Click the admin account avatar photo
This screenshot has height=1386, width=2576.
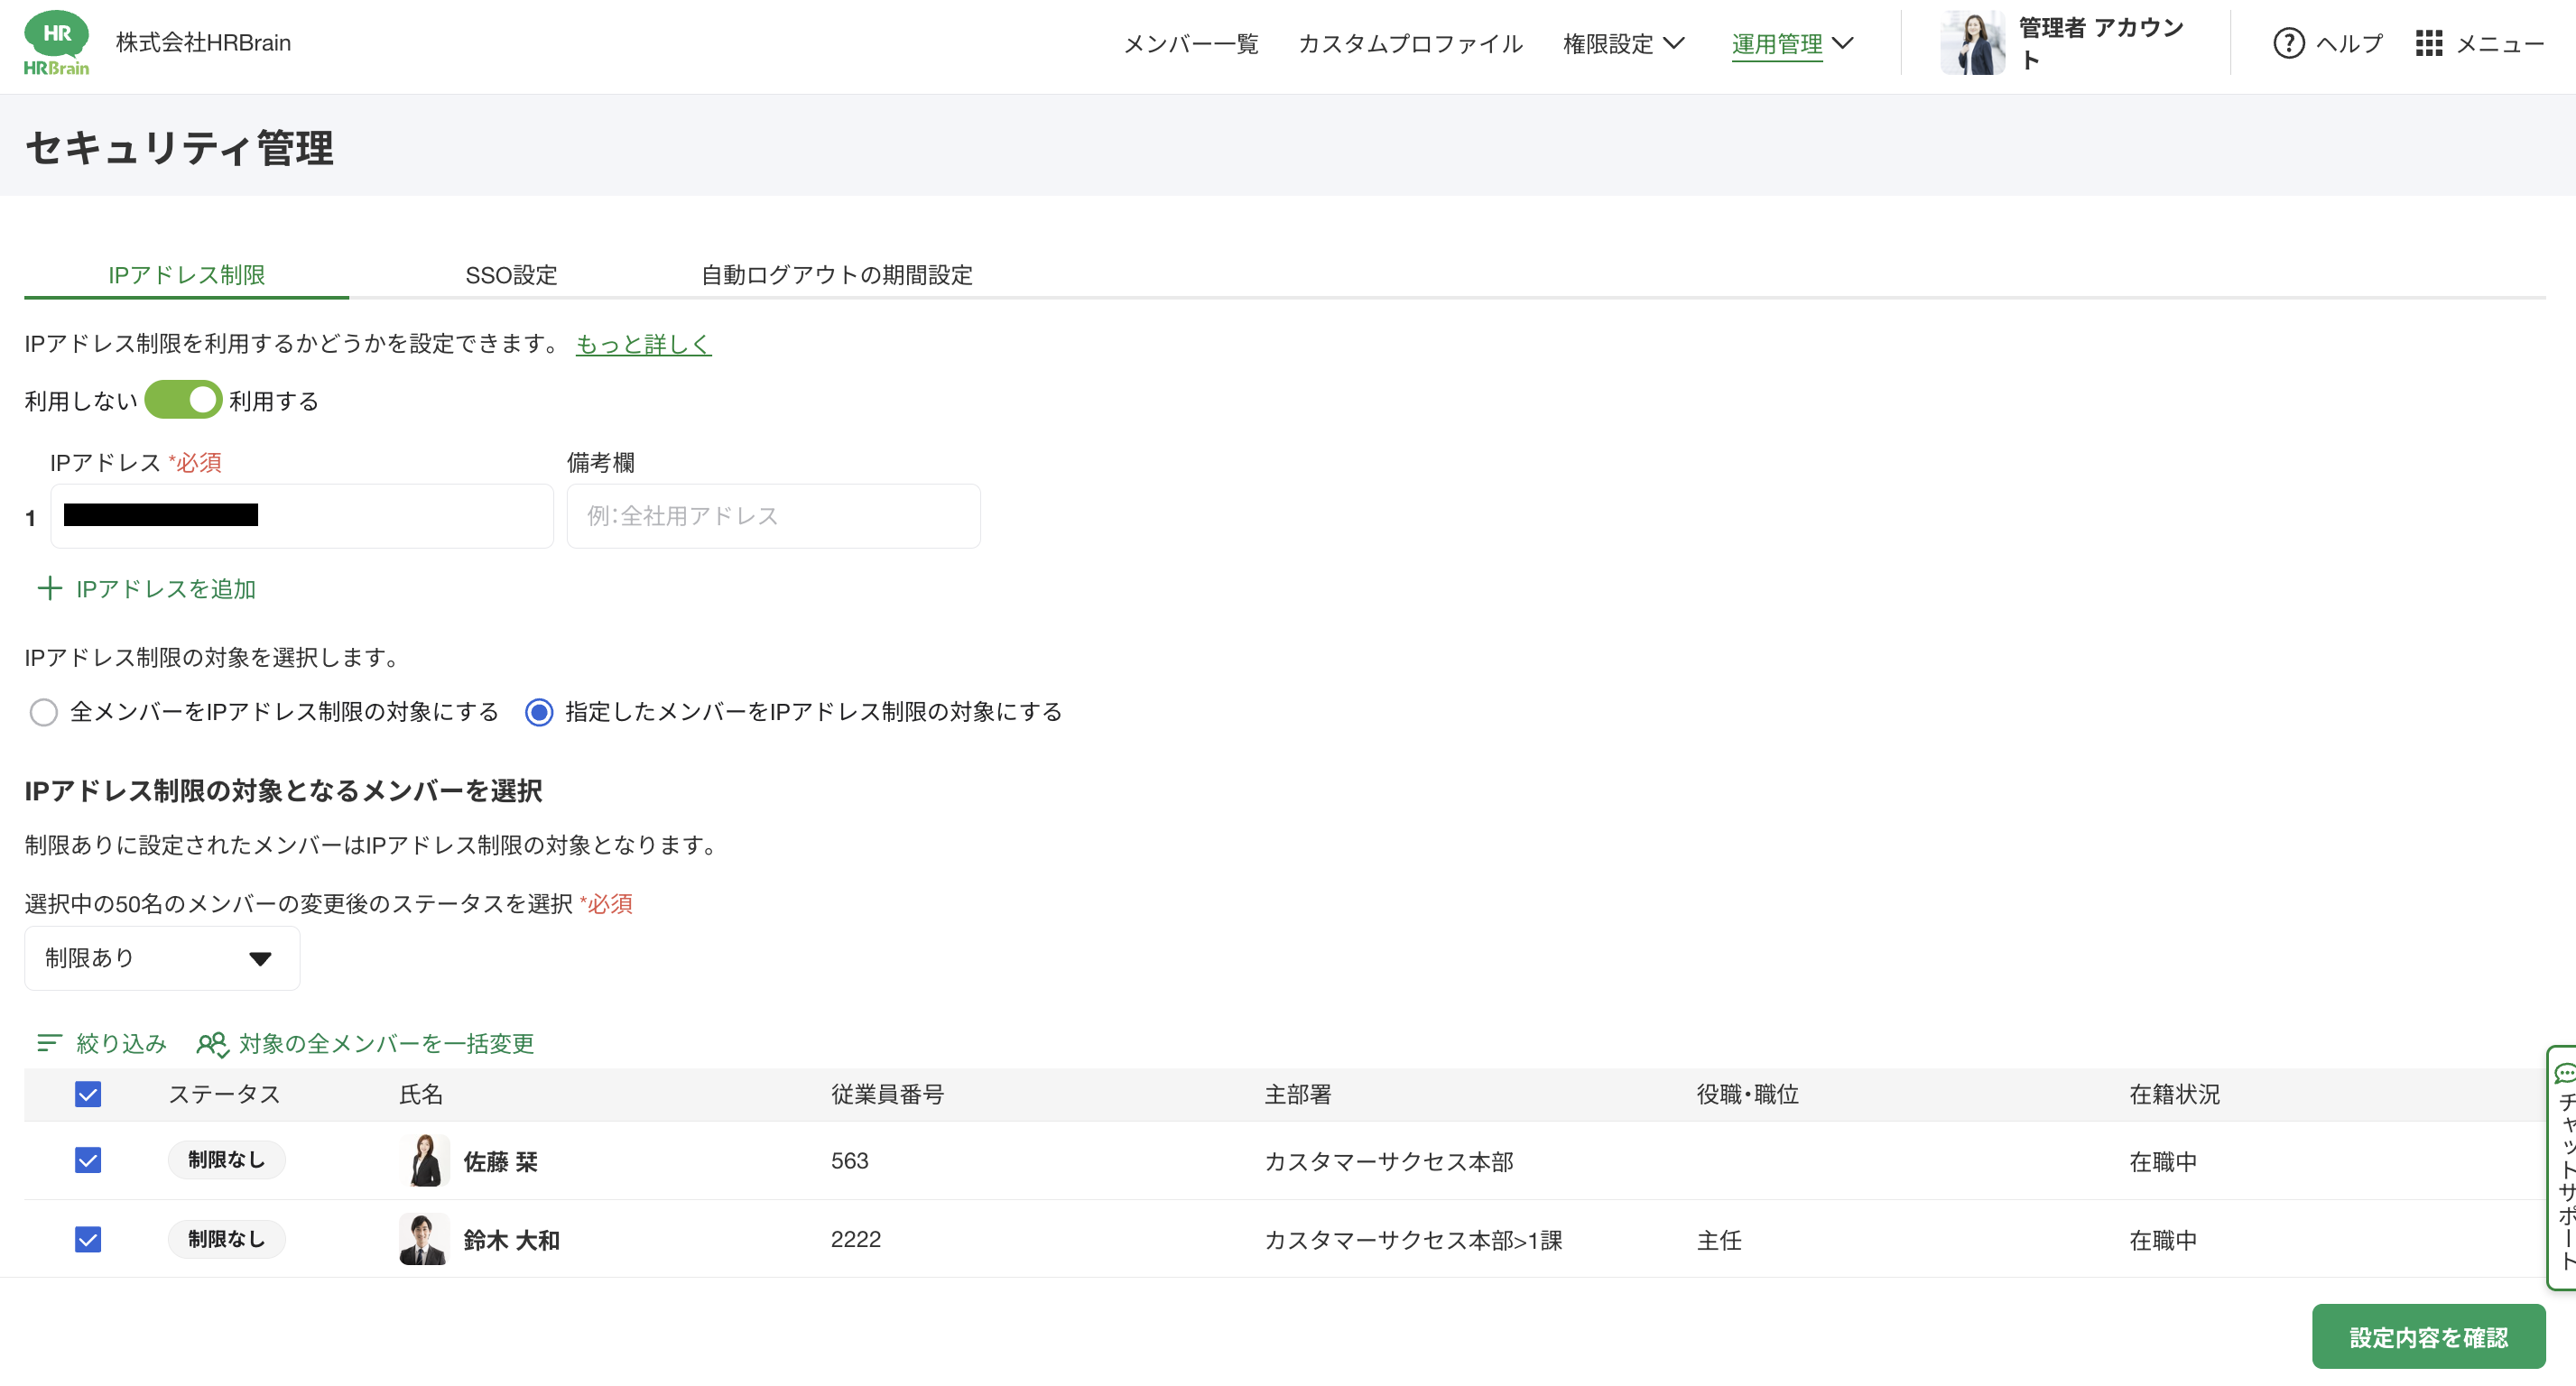[1972, 43]
